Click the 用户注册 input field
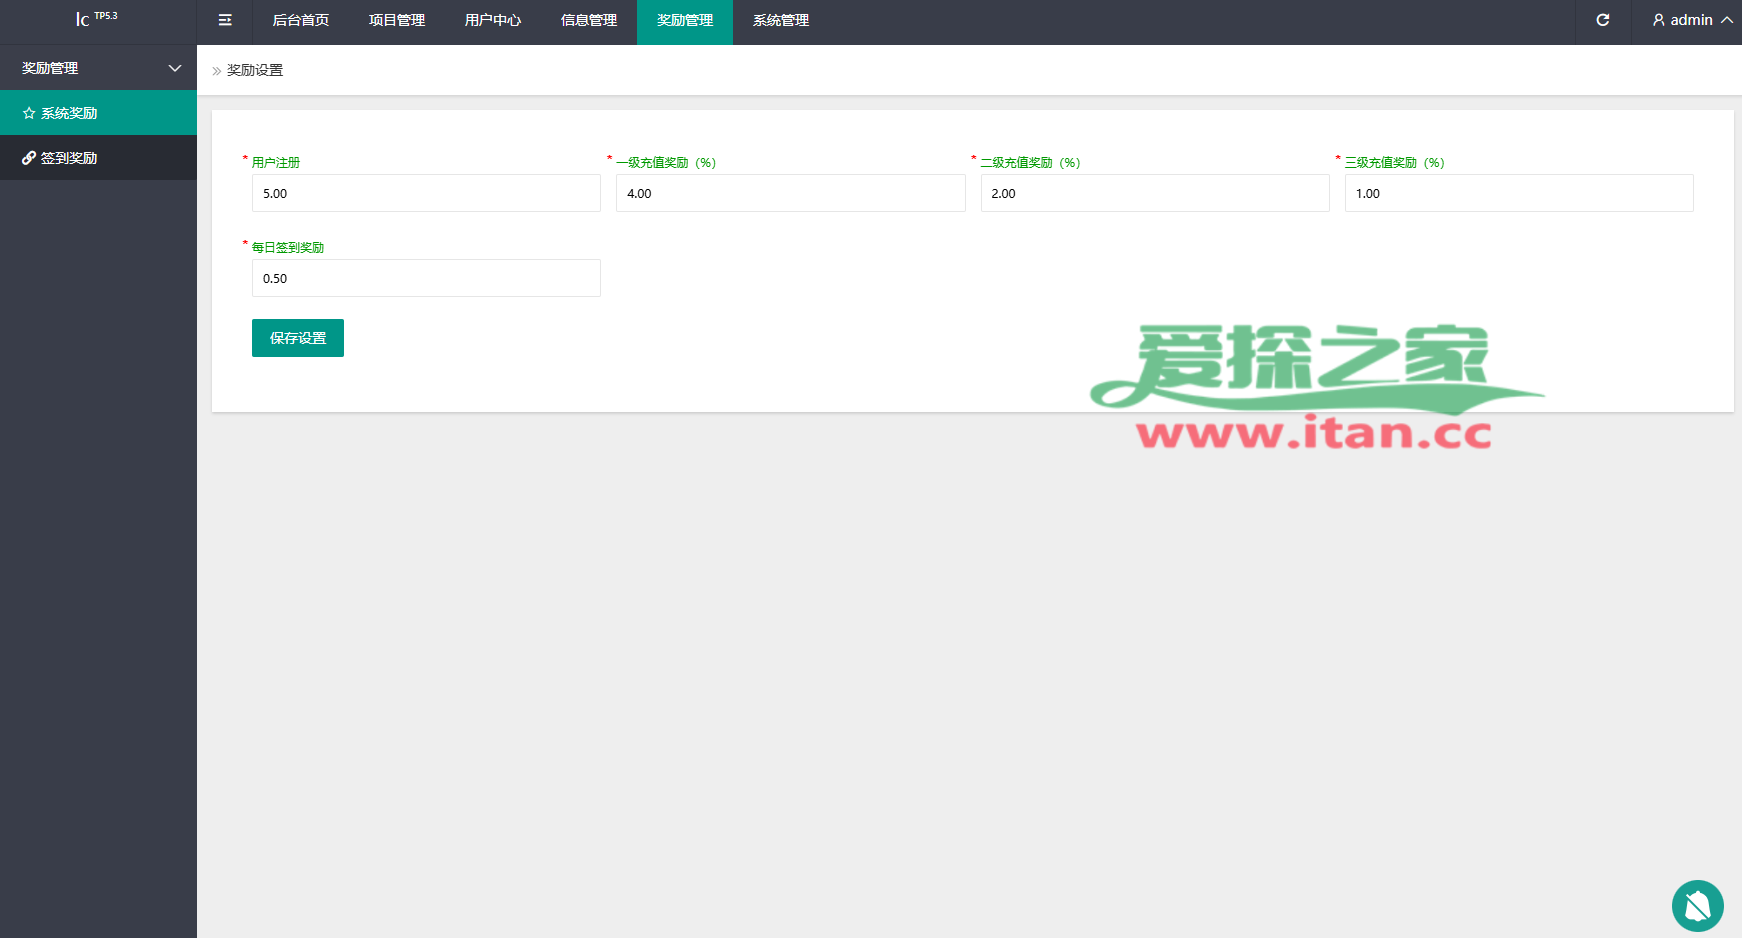 [426, 193]
